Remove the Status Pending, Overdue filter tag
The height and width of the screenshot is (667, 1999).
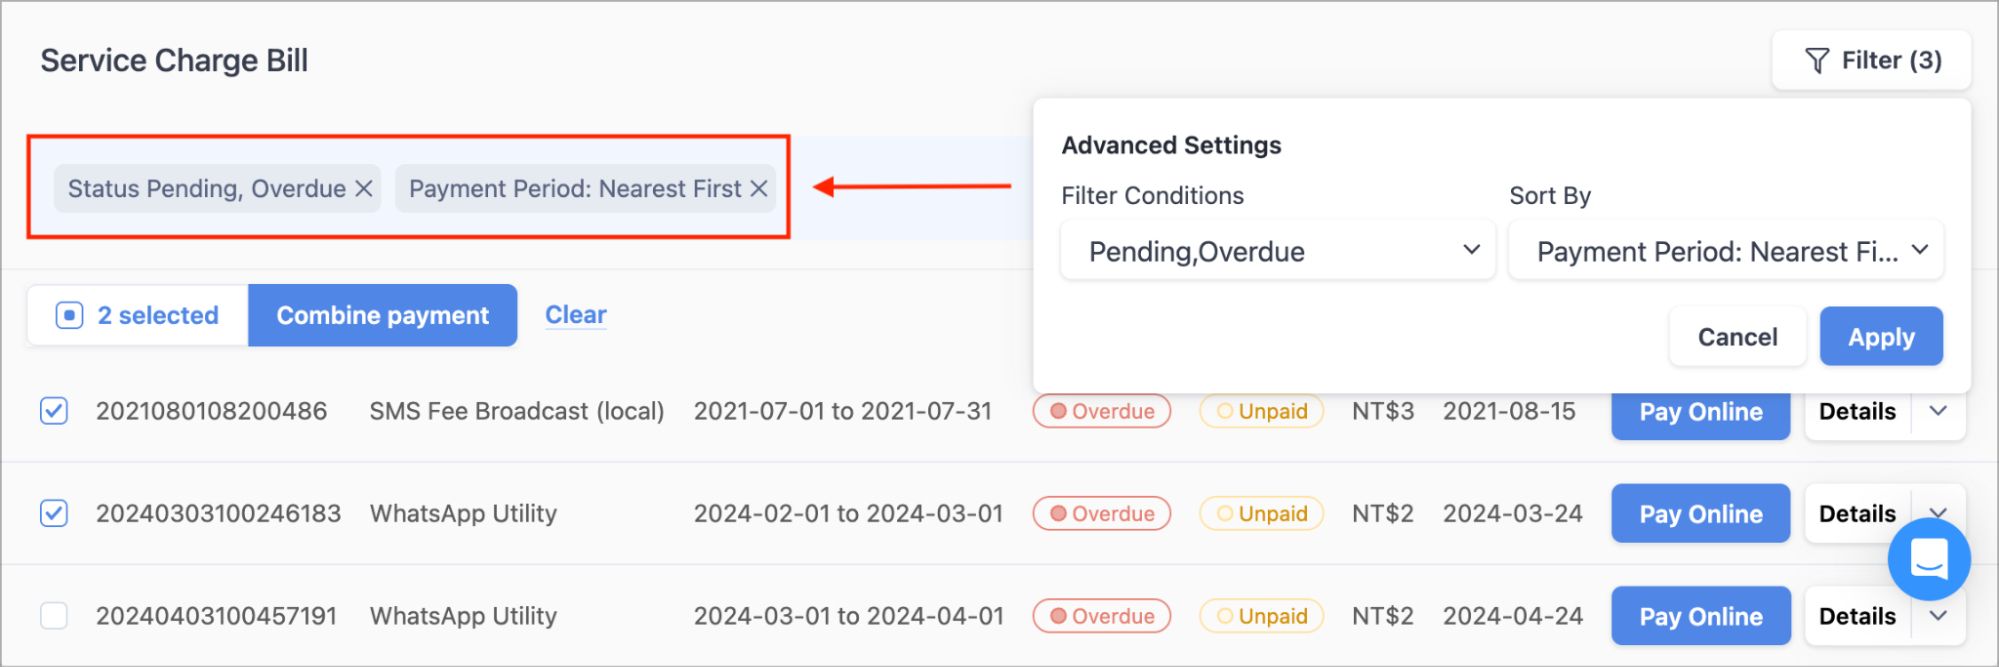(364, 189)
